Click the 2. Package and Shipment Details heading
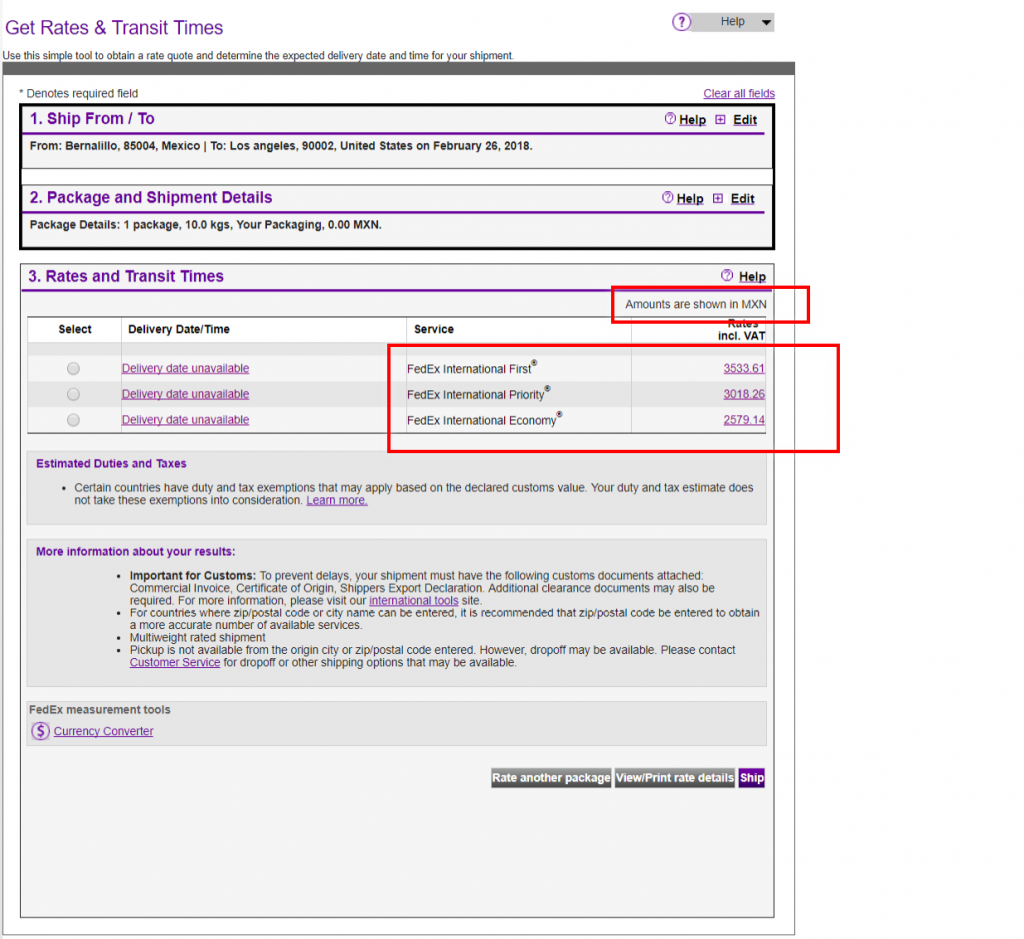Screen dimensions: 1024x939 [x=151, y=198]
